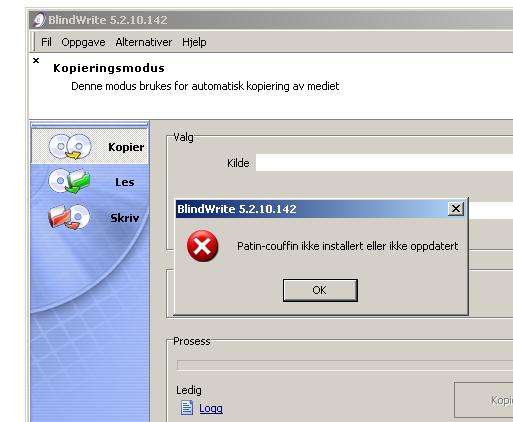The height and width of the screenshot is (422, 513).
Task: Click OK in the error dialog
Action: pos(320,290)
